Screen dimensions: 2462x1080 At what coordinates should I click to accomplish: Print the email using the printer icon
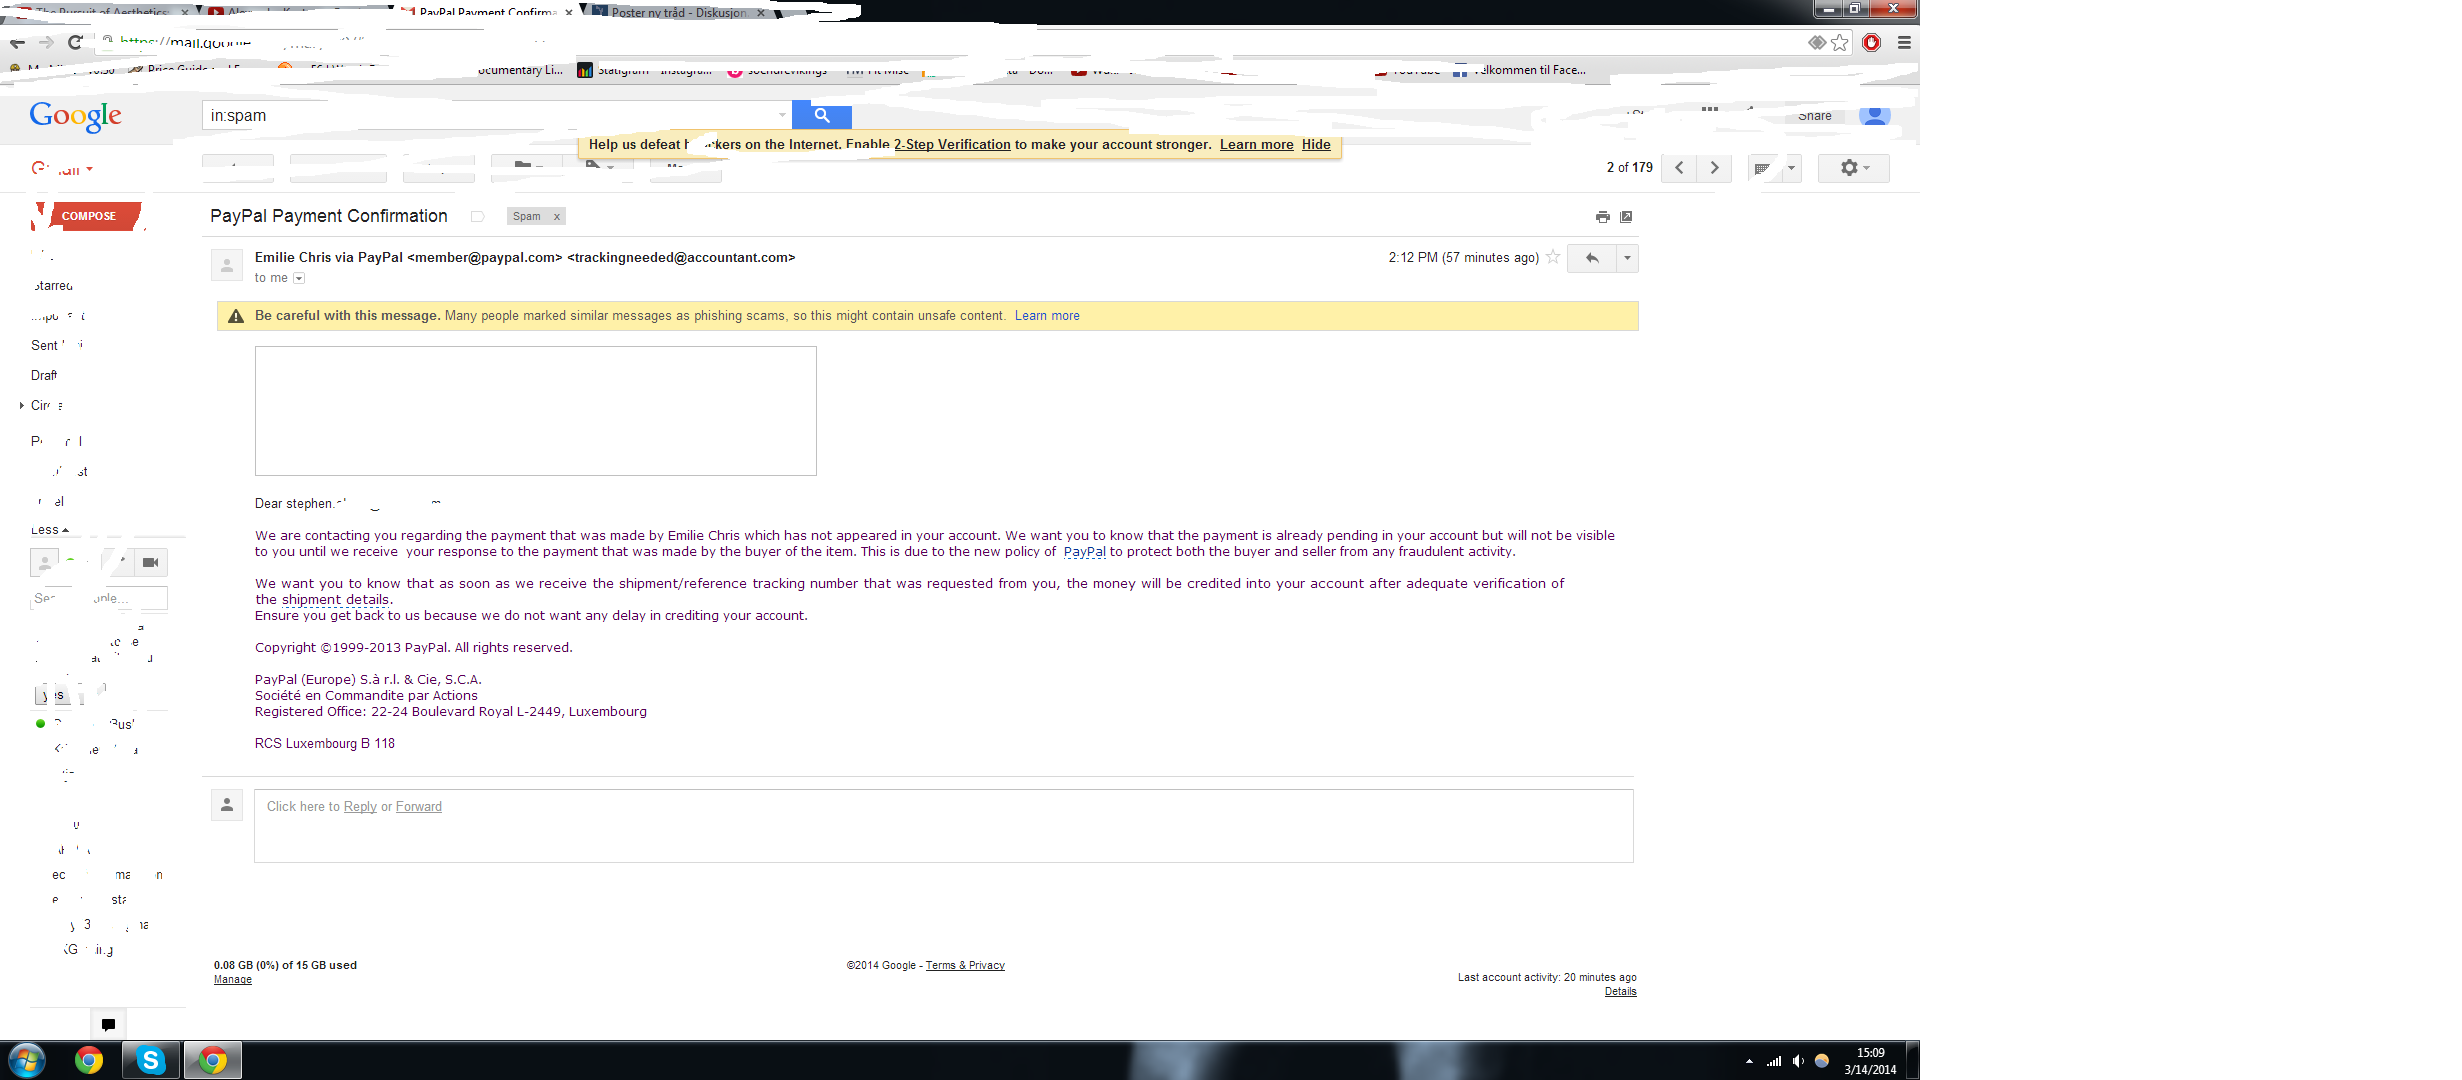point(1603,217)
